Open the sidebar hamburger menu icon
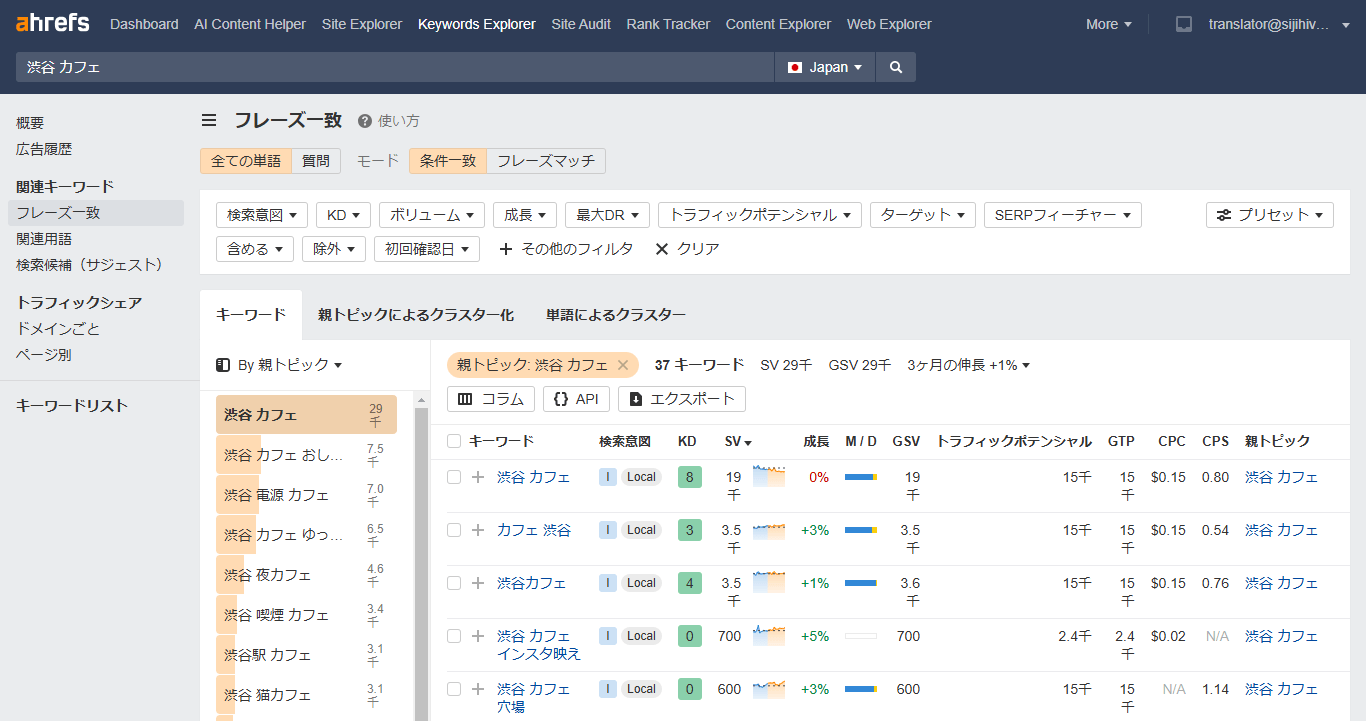 209,120
